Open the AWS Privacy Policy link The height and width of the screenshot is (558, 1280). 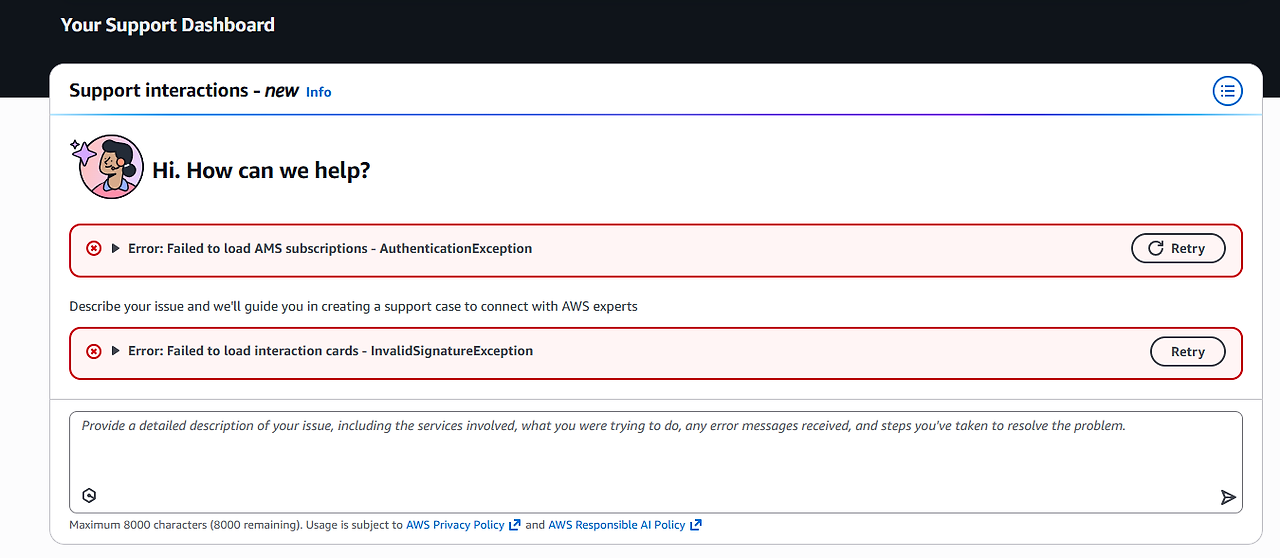tap(455, 525)
